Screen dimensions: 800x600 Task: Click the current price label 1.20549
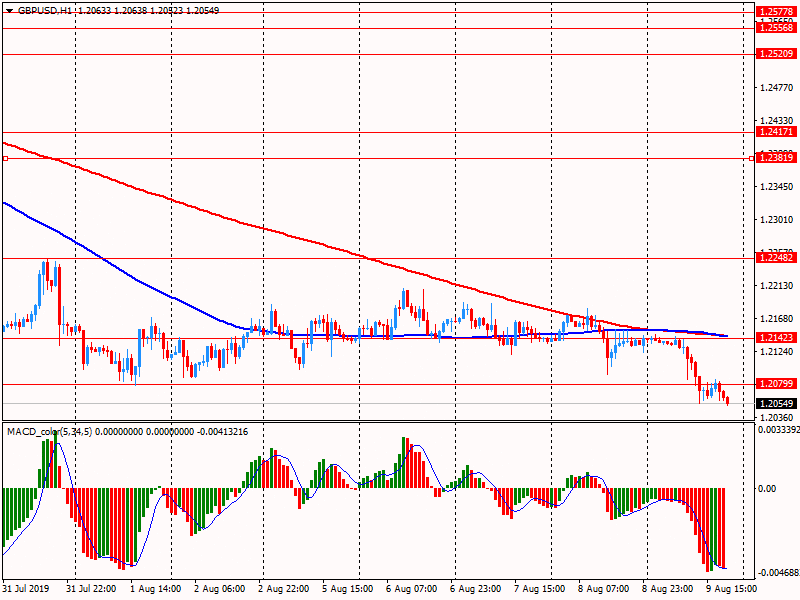[x=776, y=404]
